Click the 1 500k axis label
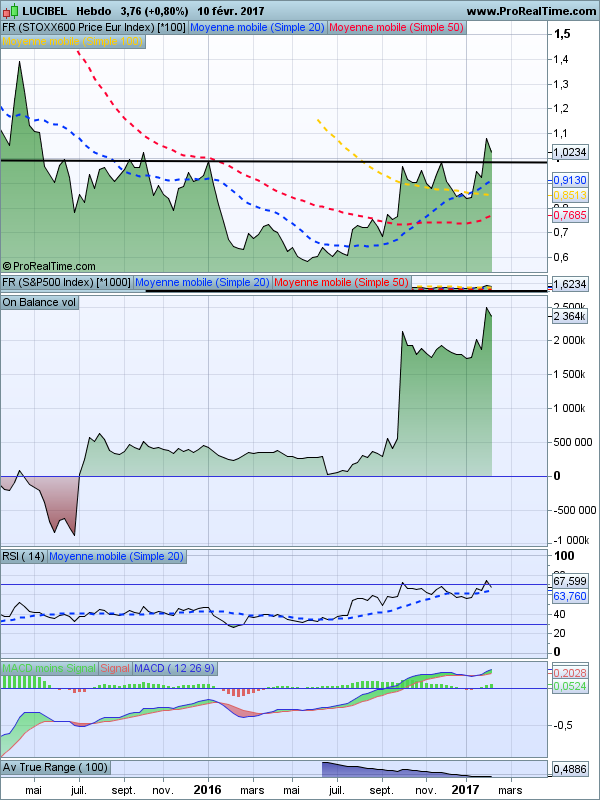Screen dimensions: 600x800 coord(569,374)
